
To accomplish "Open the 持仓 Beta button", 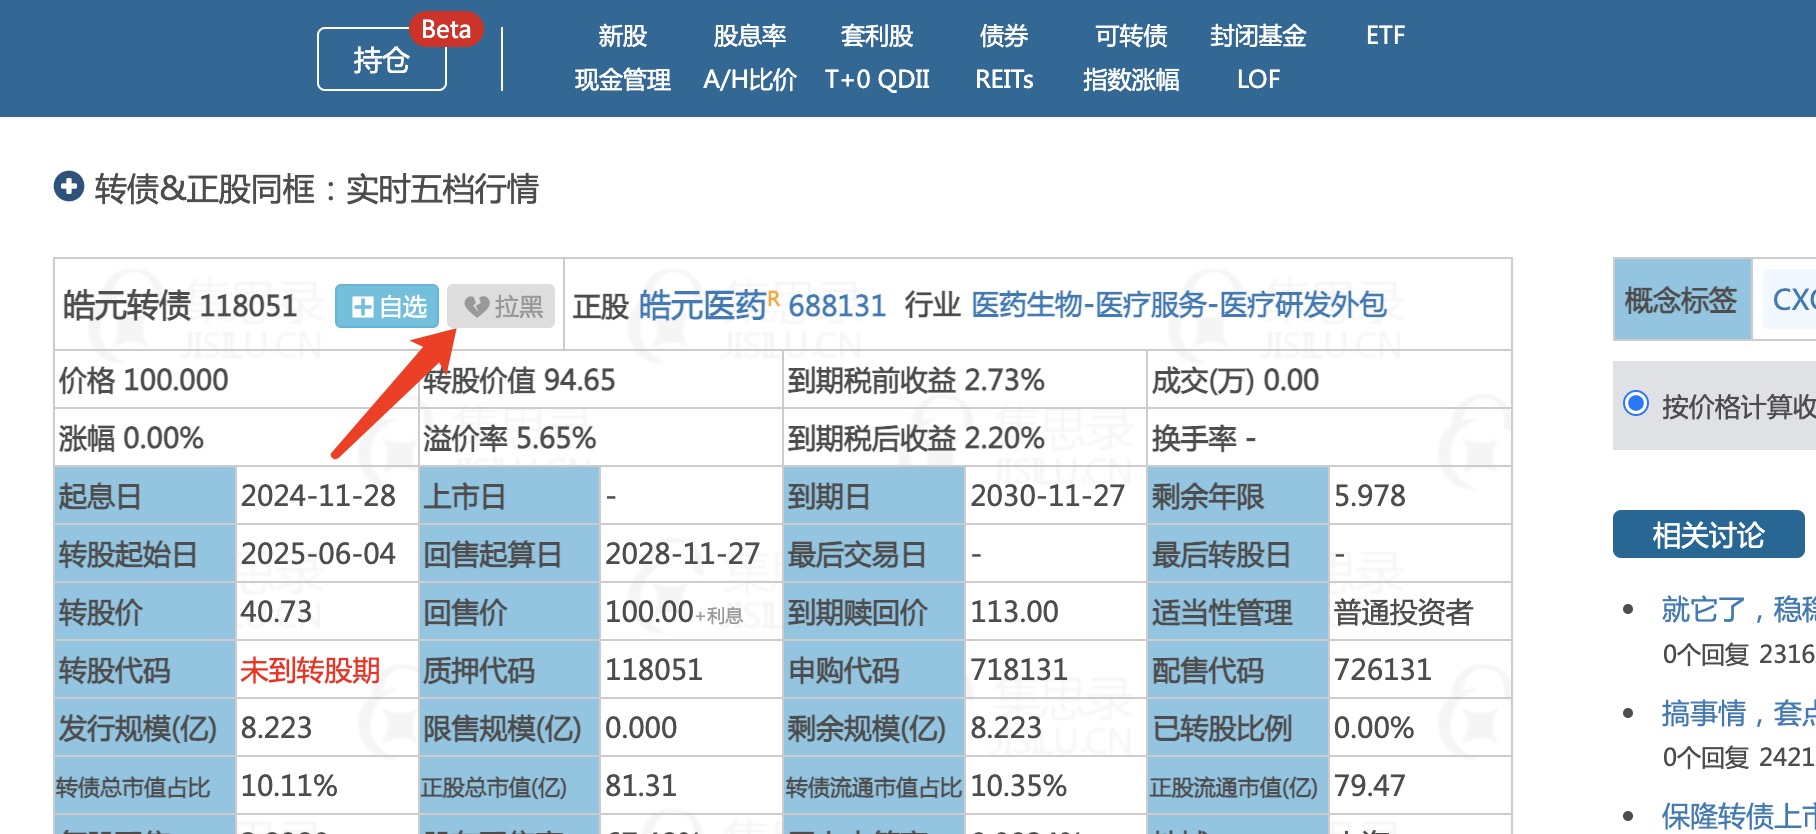I will (x=382, y=59).
